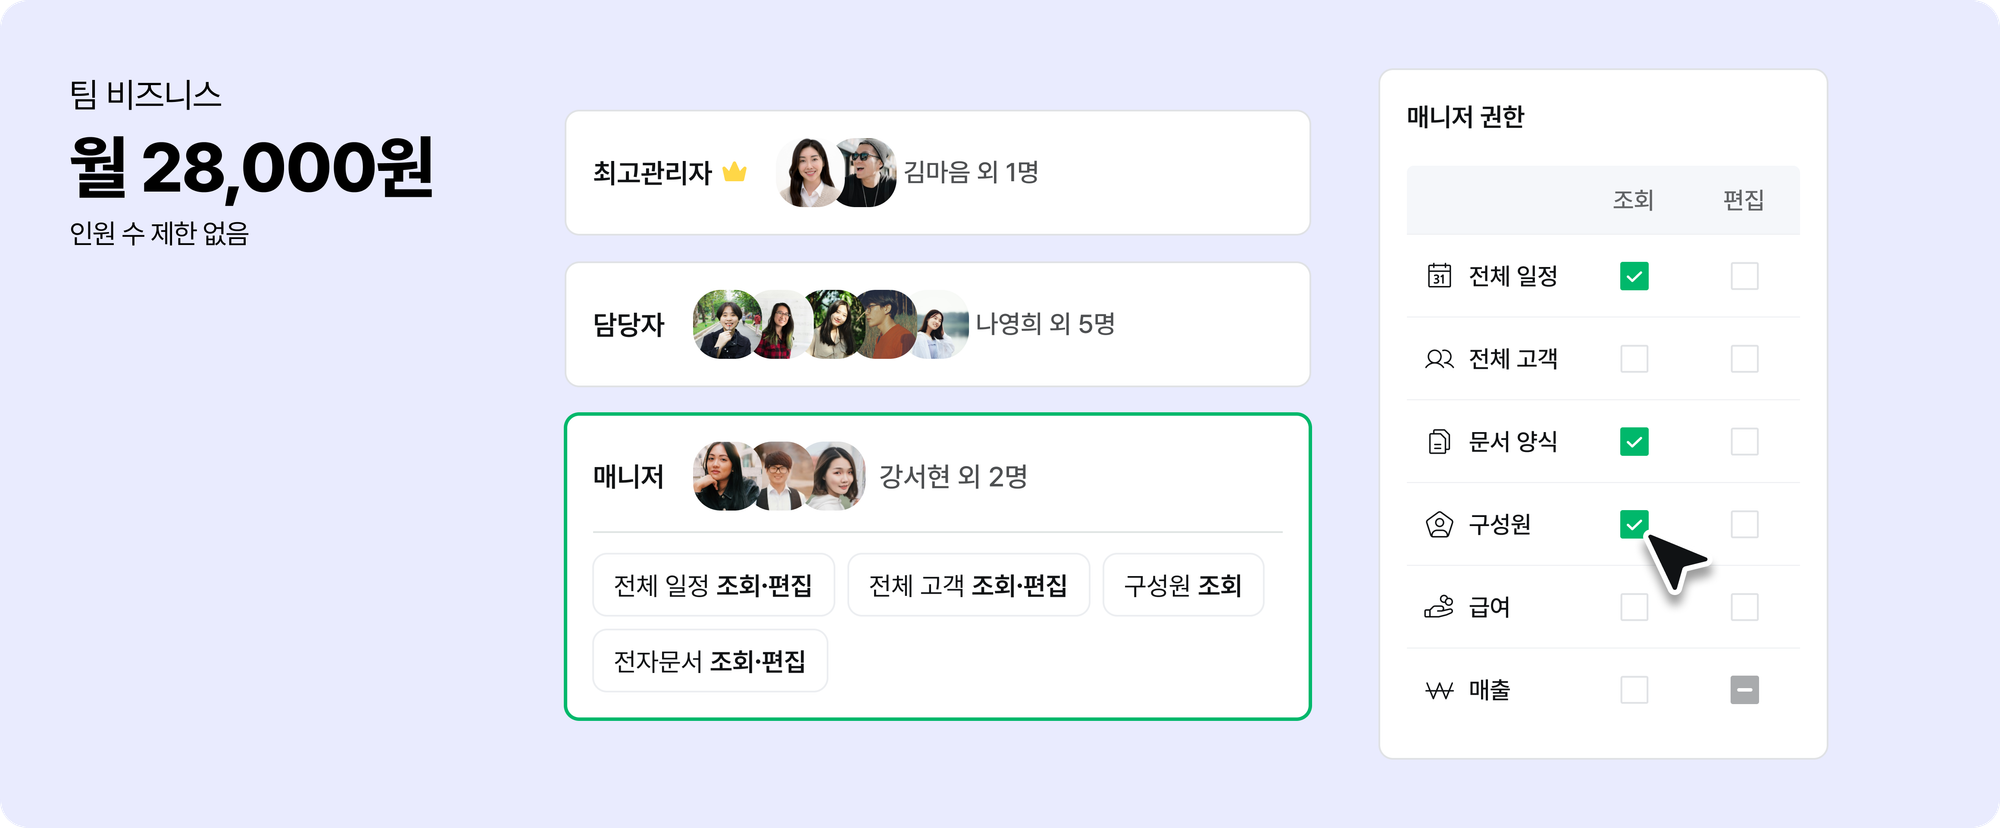Click the won currency icon for 매출
Screen dimensions: 2000x828
(1439, 690)
